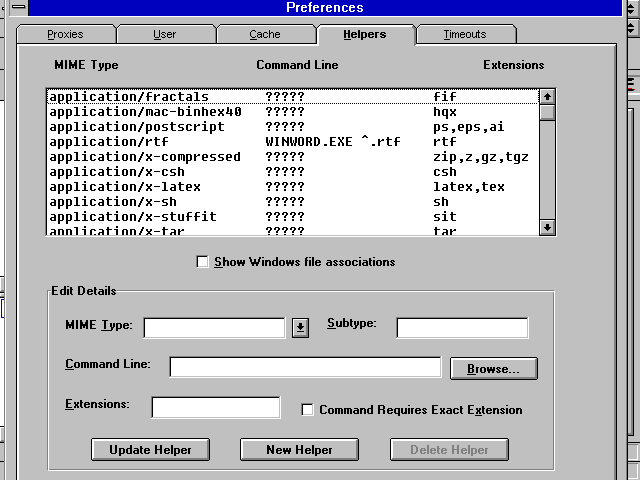Click the list scrollbar down arrow
The height and width of the screenshot is (480, 640).
(547, 227)
